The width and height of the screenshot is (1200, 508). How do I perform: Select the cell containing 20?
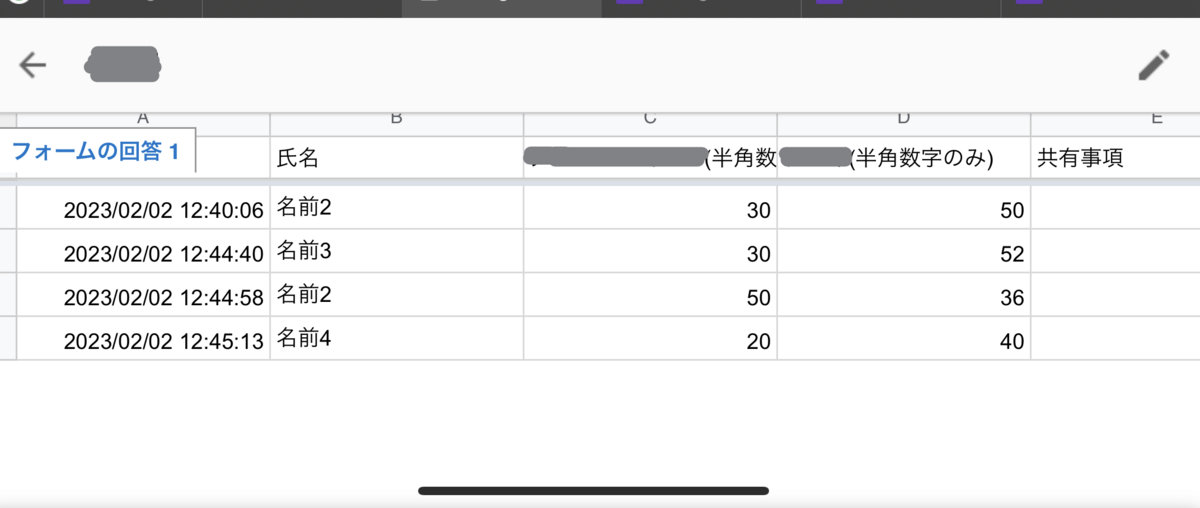[650, 339]
